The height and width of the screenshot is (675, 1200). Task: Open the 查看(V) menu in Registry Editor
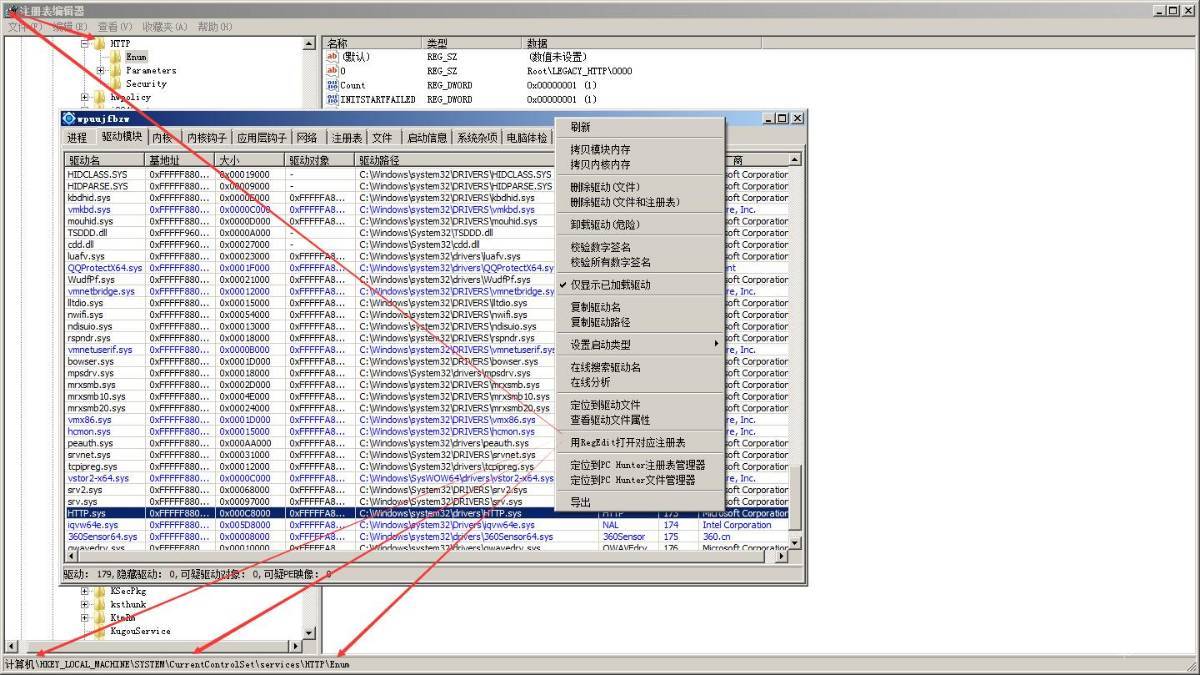(114, 27)
